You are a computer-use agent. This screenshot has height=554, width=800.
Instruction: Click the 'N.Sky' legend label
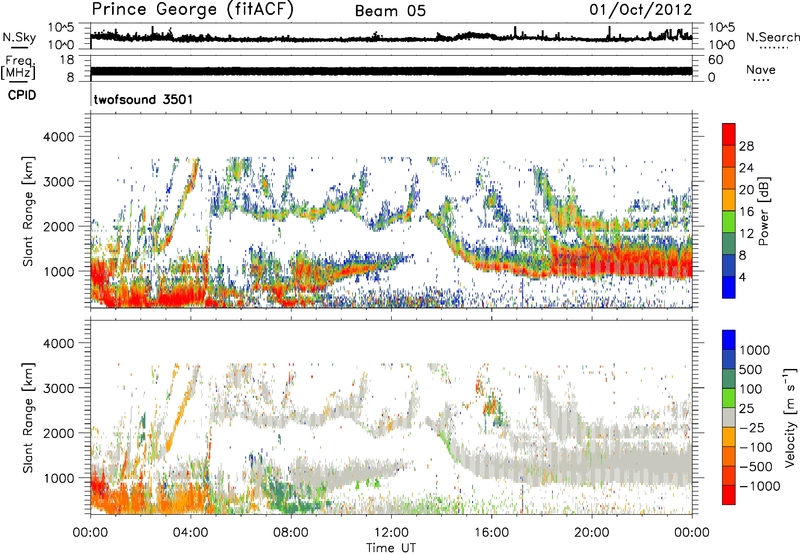pos(19,37)
